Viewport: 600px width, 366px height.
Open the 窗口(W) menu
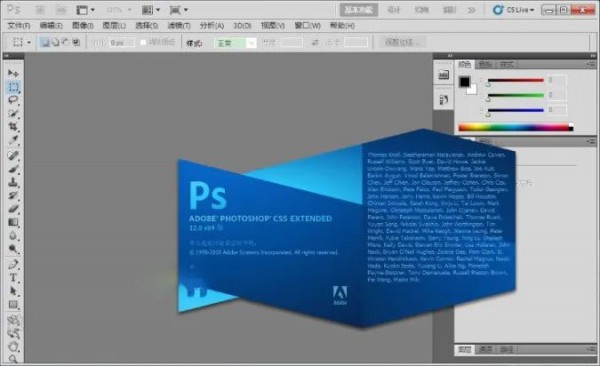307,26
